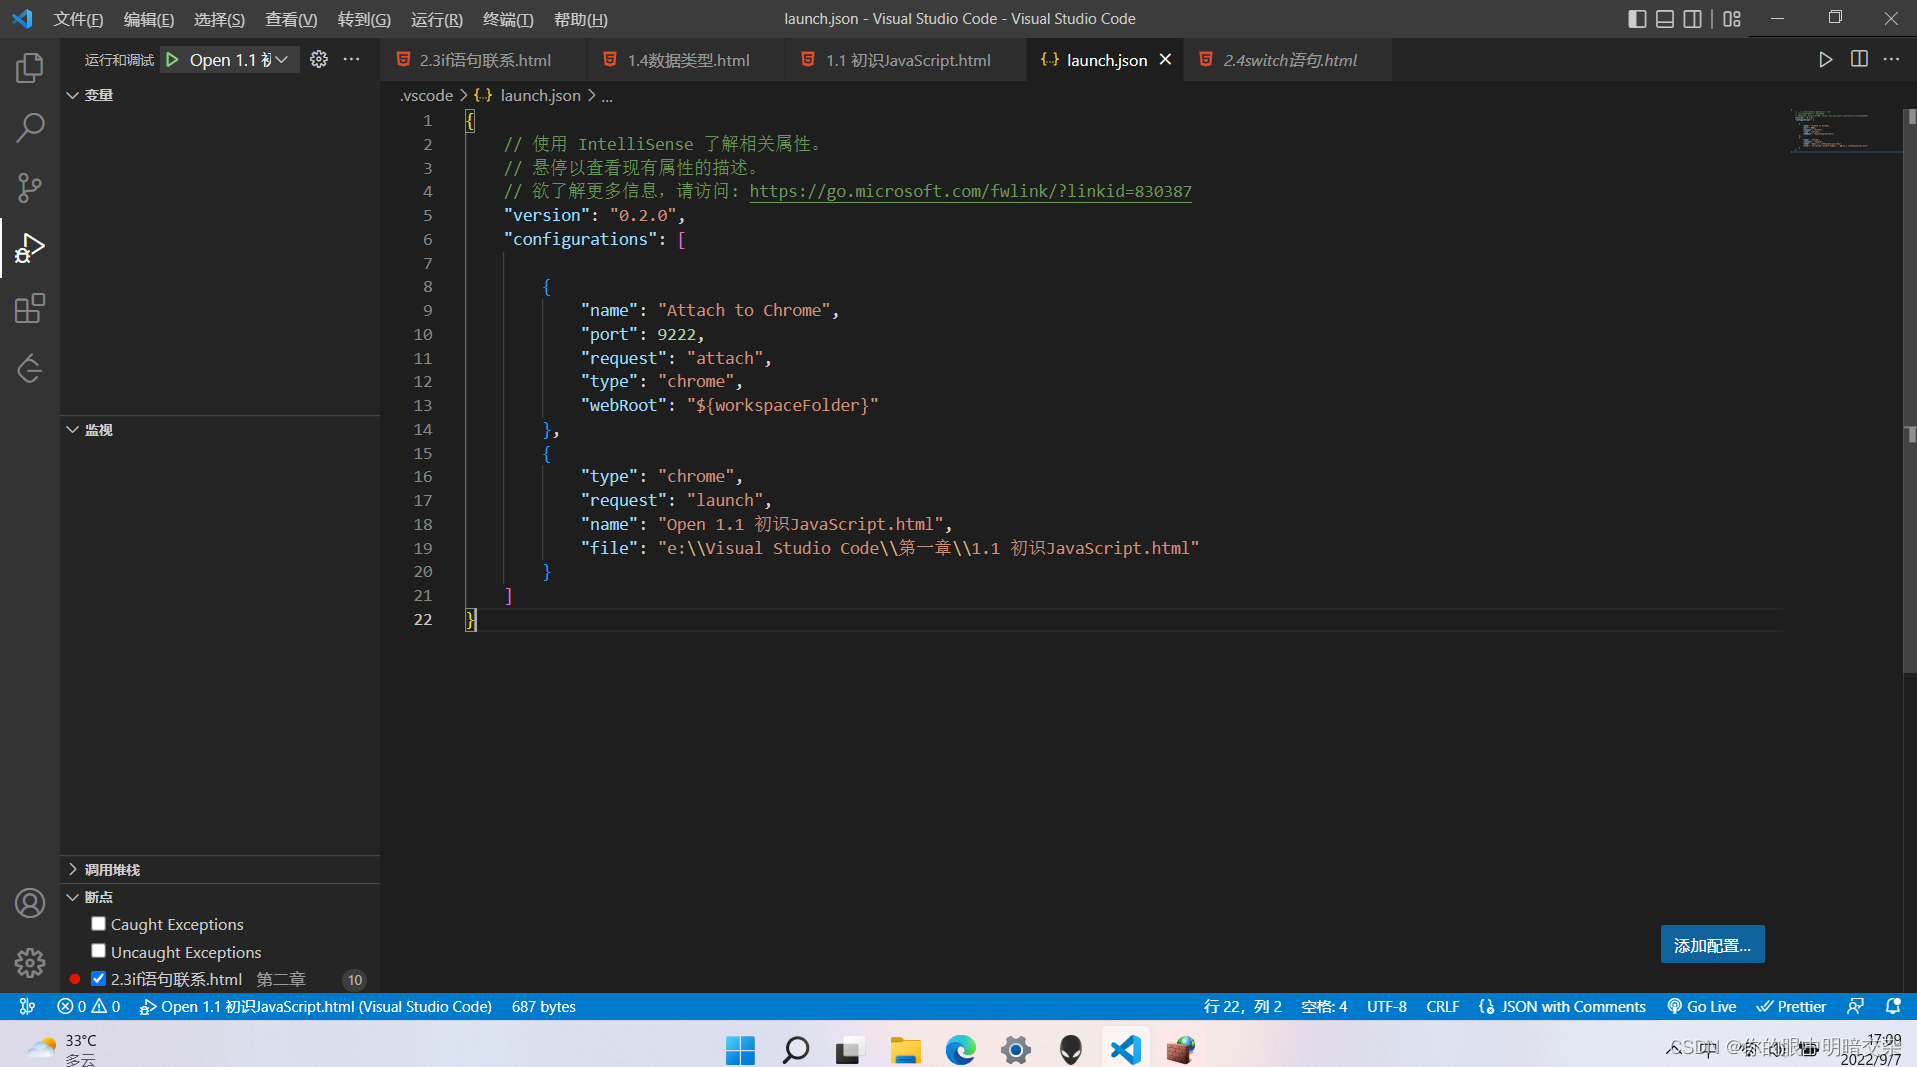Close the launch.json tab

tap(1165, 60)
